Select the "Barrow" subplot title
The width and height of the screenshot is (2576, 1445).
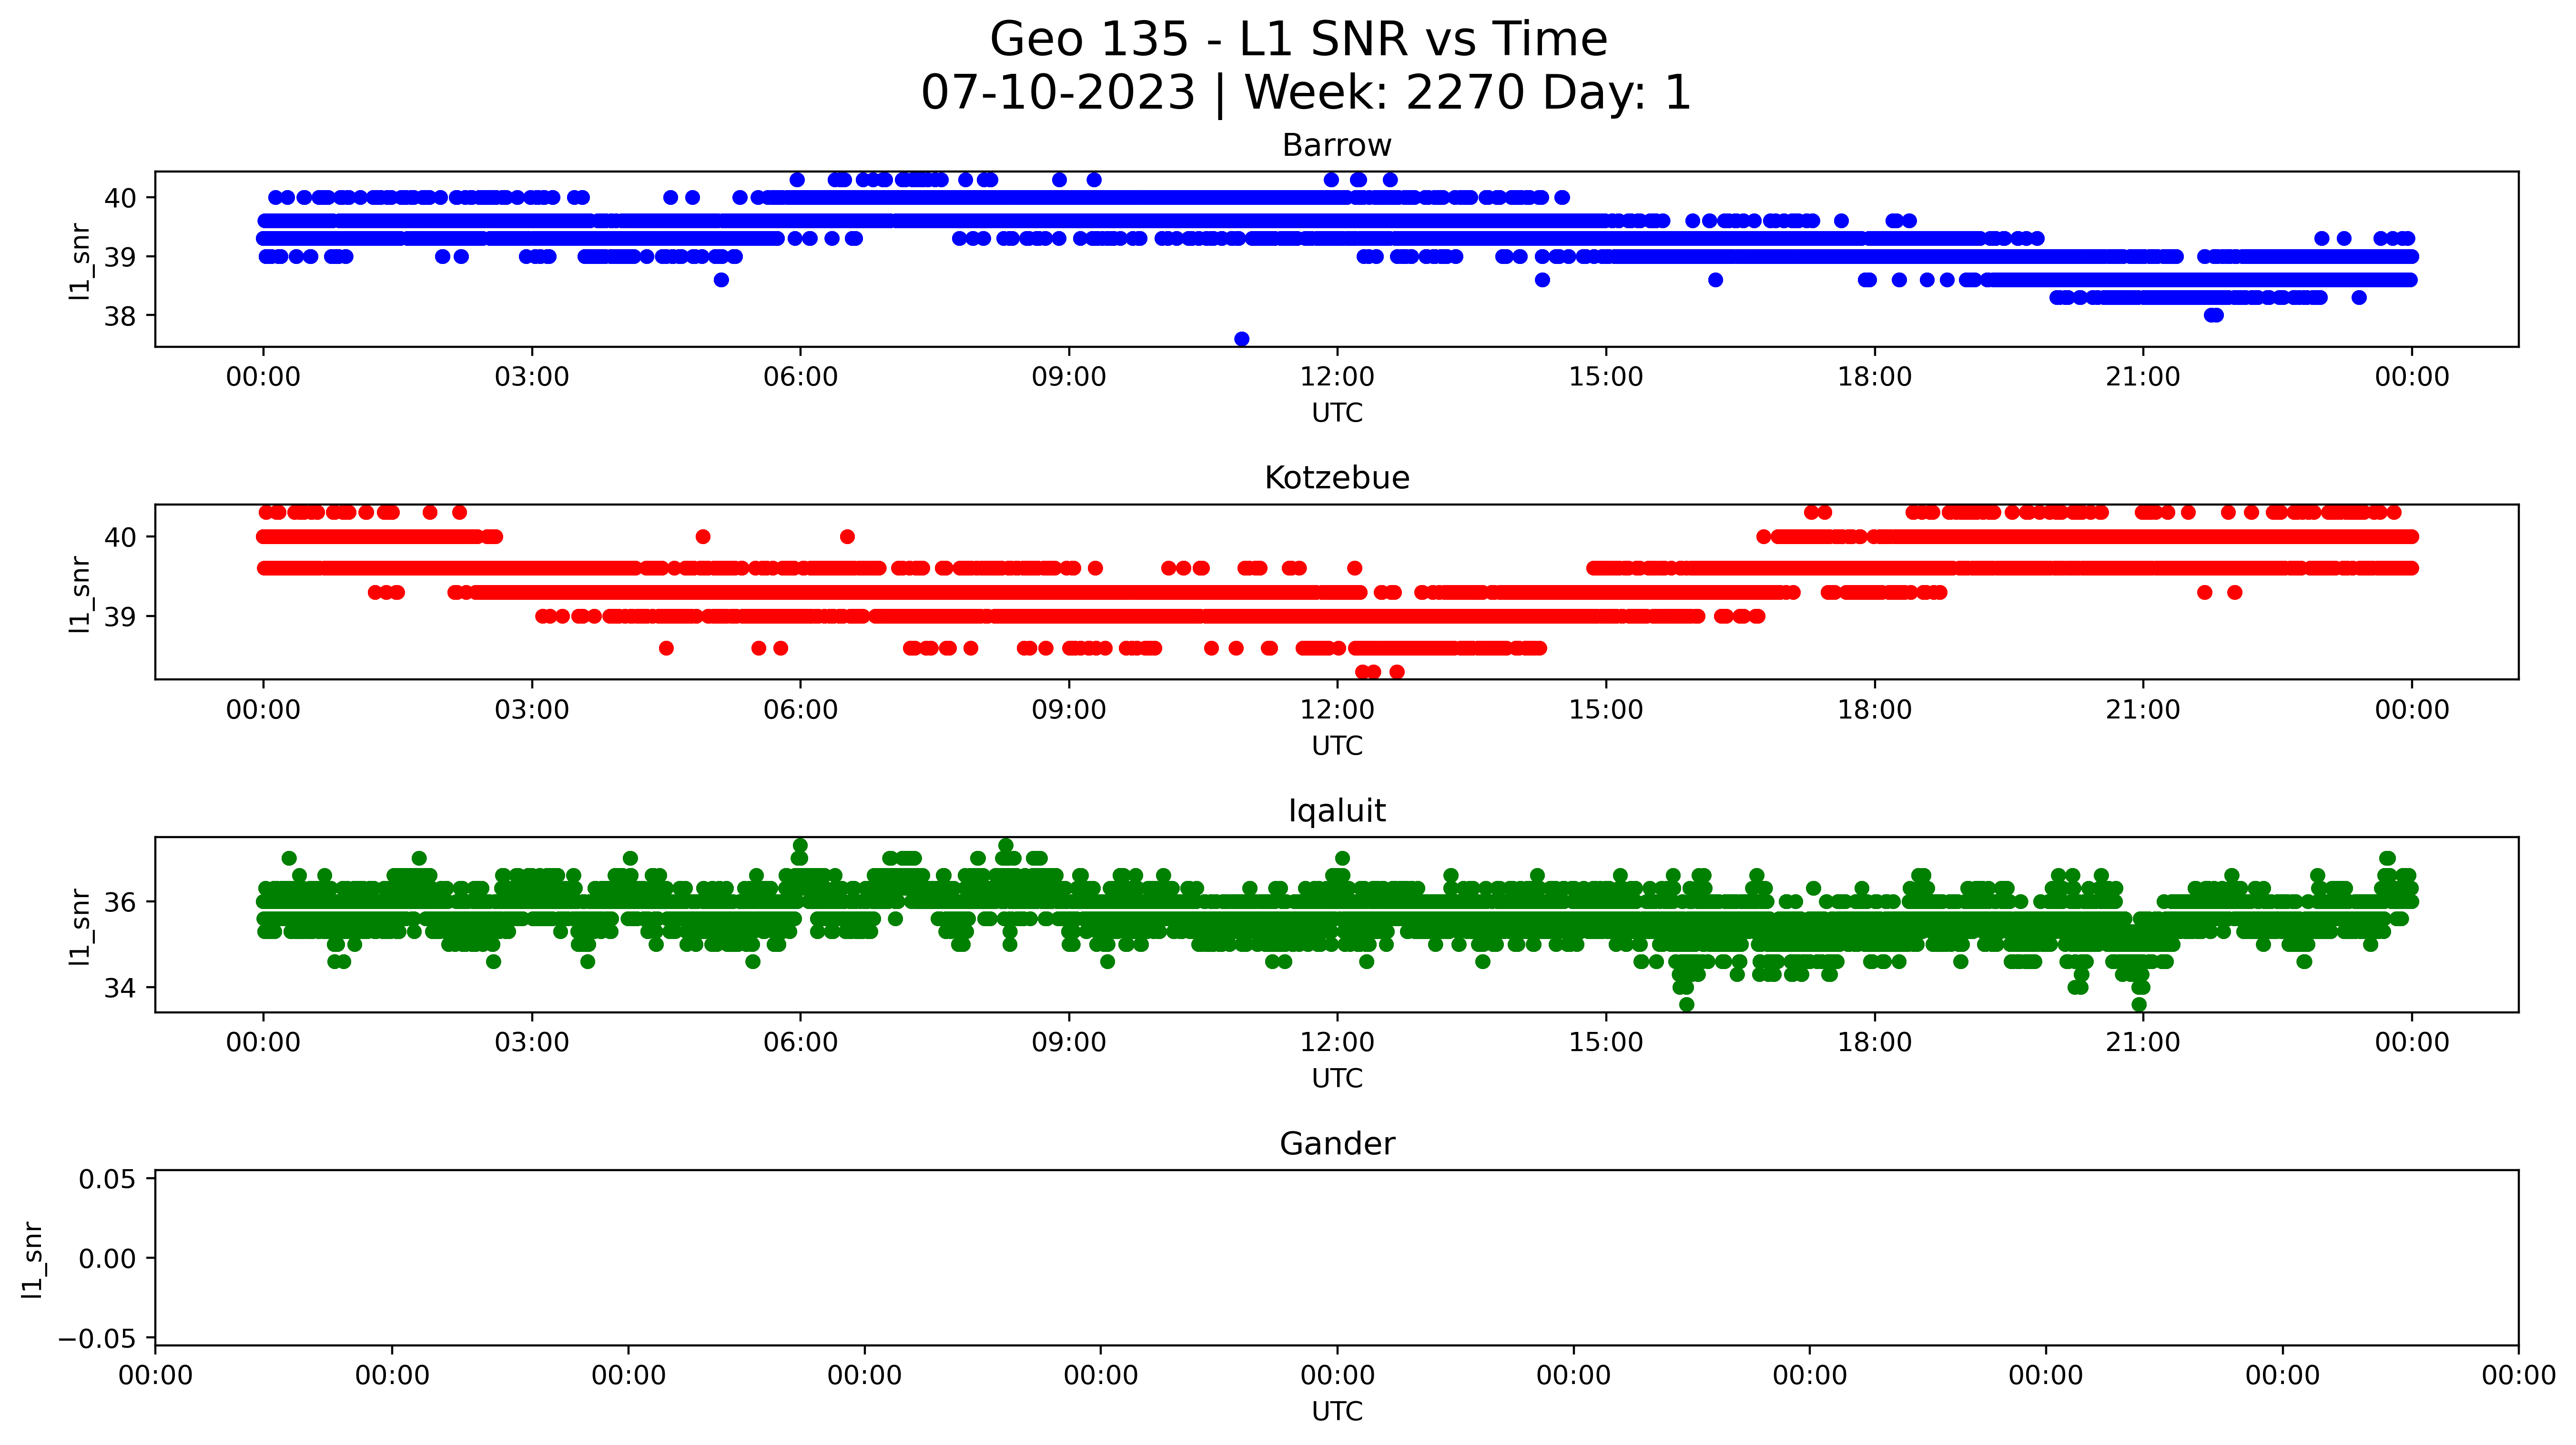pyautogui.click(x=1337, y=146)
